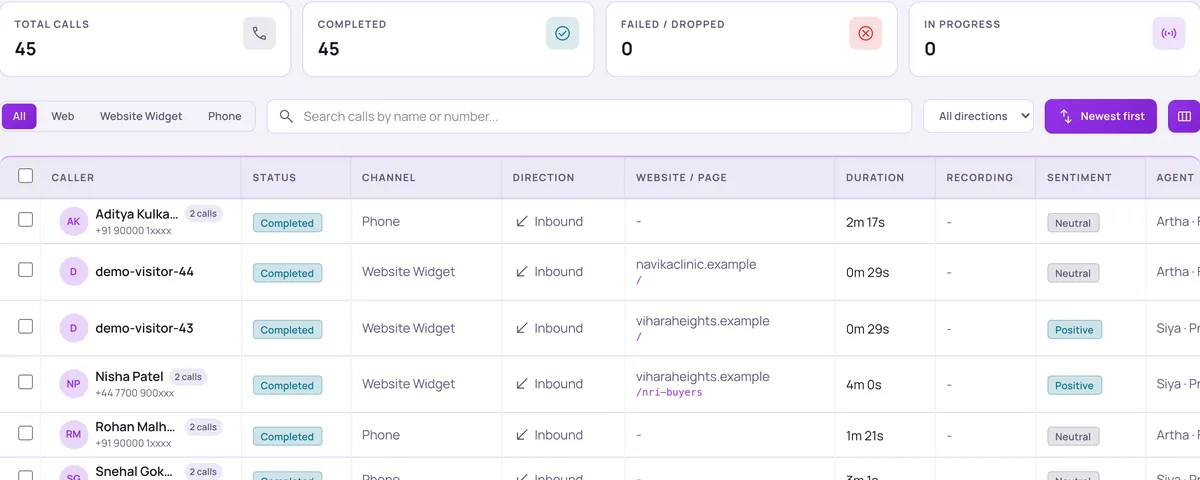Select the All filter tab
This screenshot has width=1200, height=480.
(x=19, y=116)
